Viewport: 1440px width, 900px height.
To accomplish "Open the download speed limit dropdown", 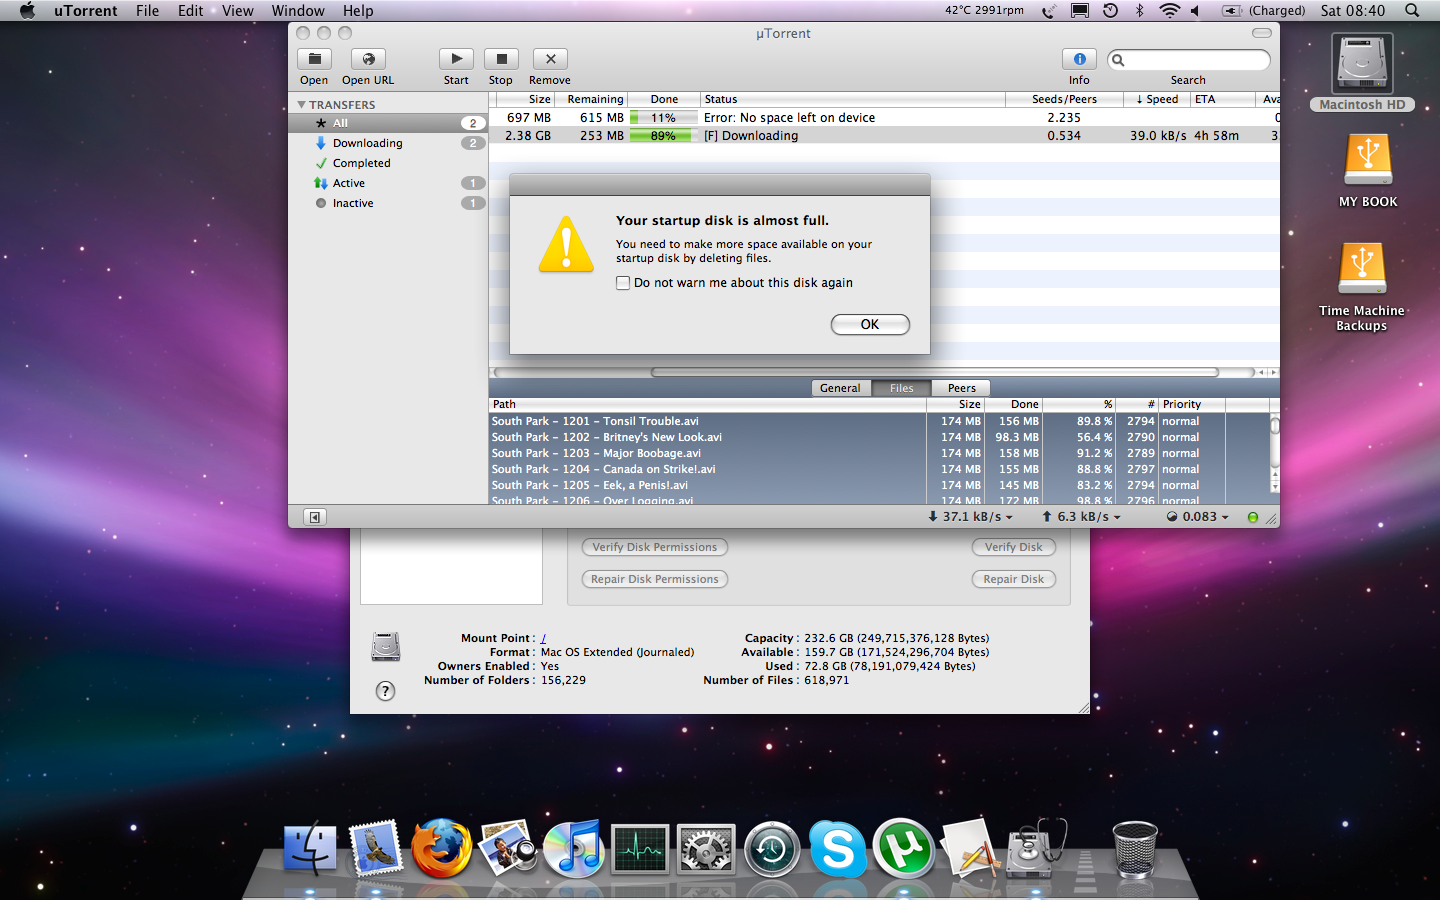I will pyautogui.click(x=970, y=517).
